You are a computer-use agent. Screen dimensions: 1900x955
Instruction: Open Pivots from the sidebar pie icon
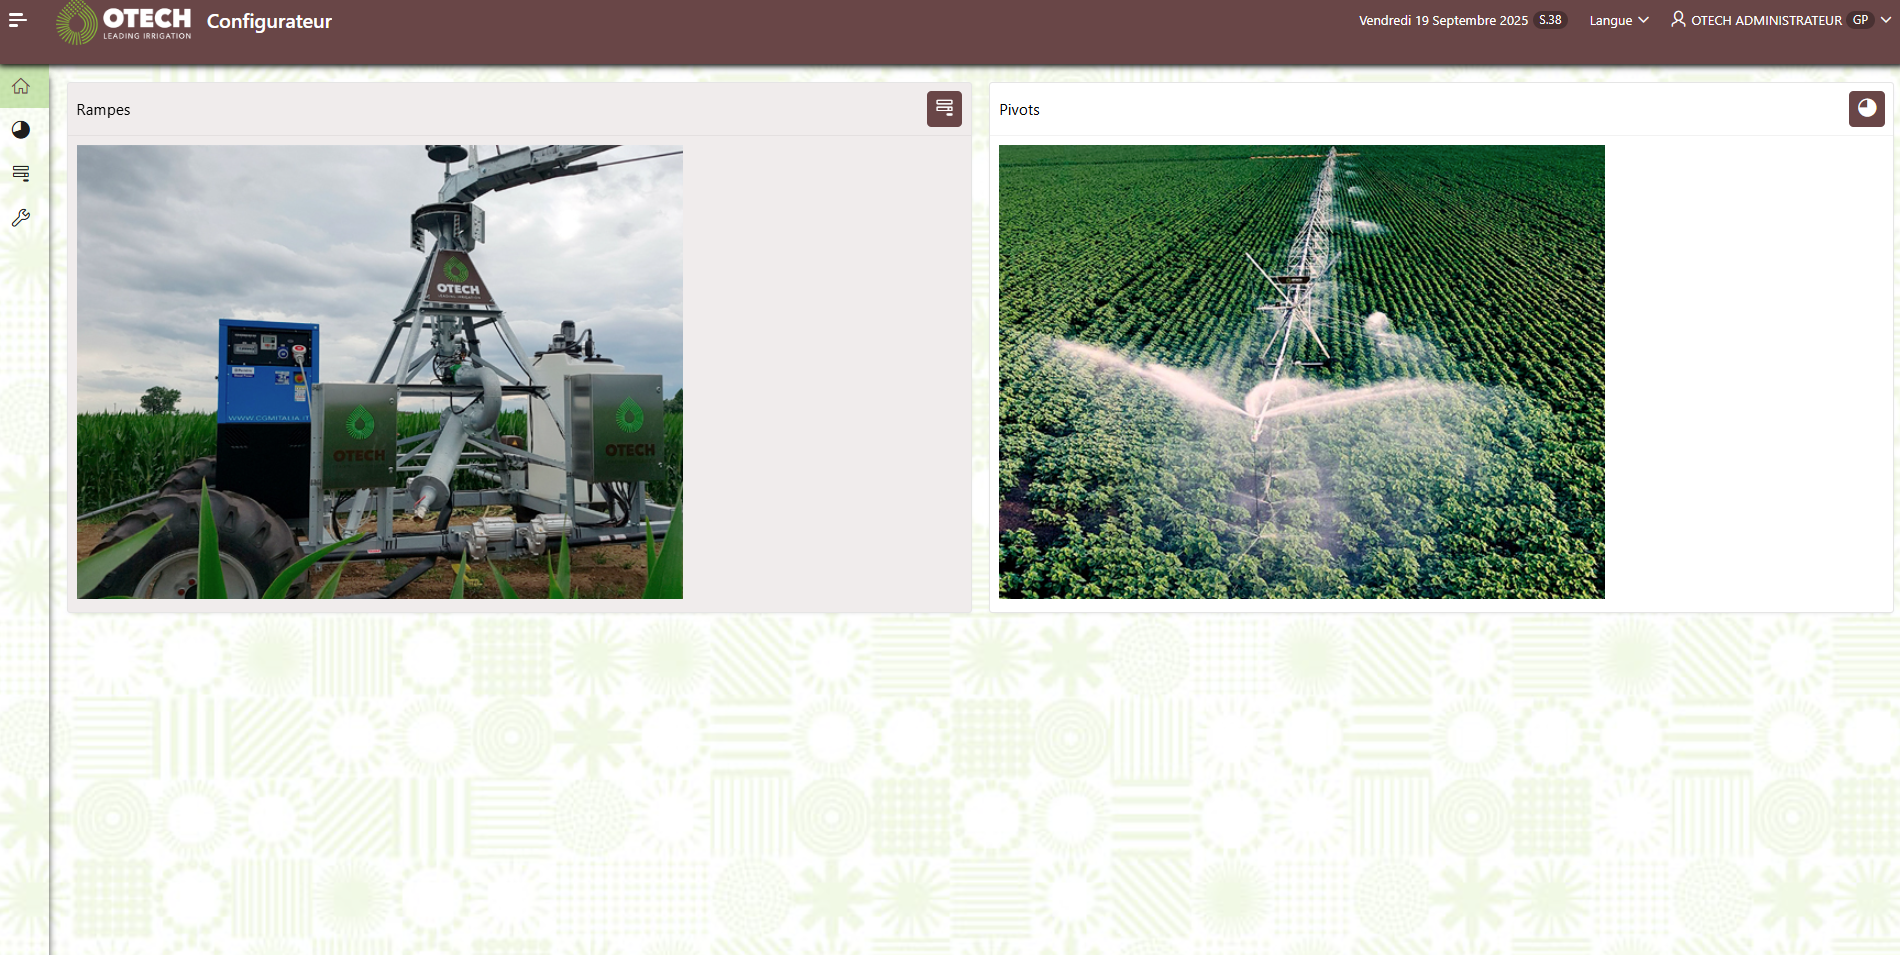[21, 130]
